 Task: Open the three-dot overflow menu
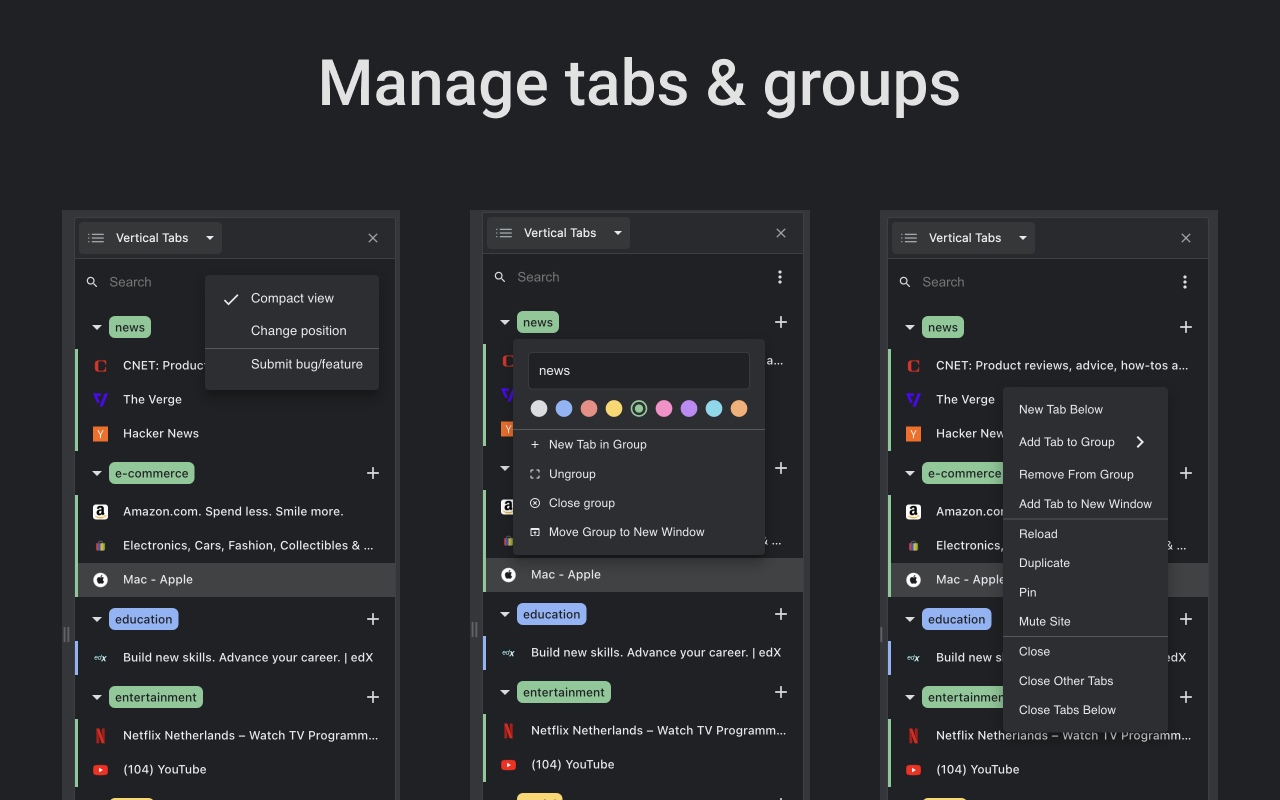780,277
